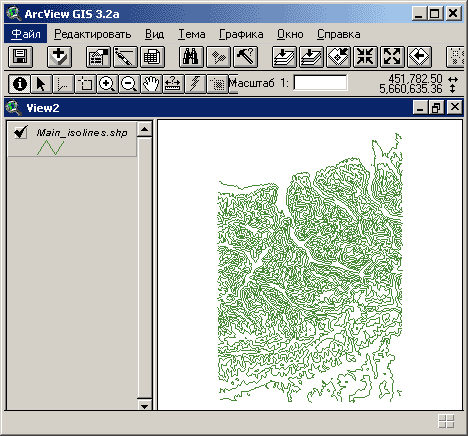468x436 pixels.
Task: Click the Save Project floppy disk icon
Action: tap(20, 56)
